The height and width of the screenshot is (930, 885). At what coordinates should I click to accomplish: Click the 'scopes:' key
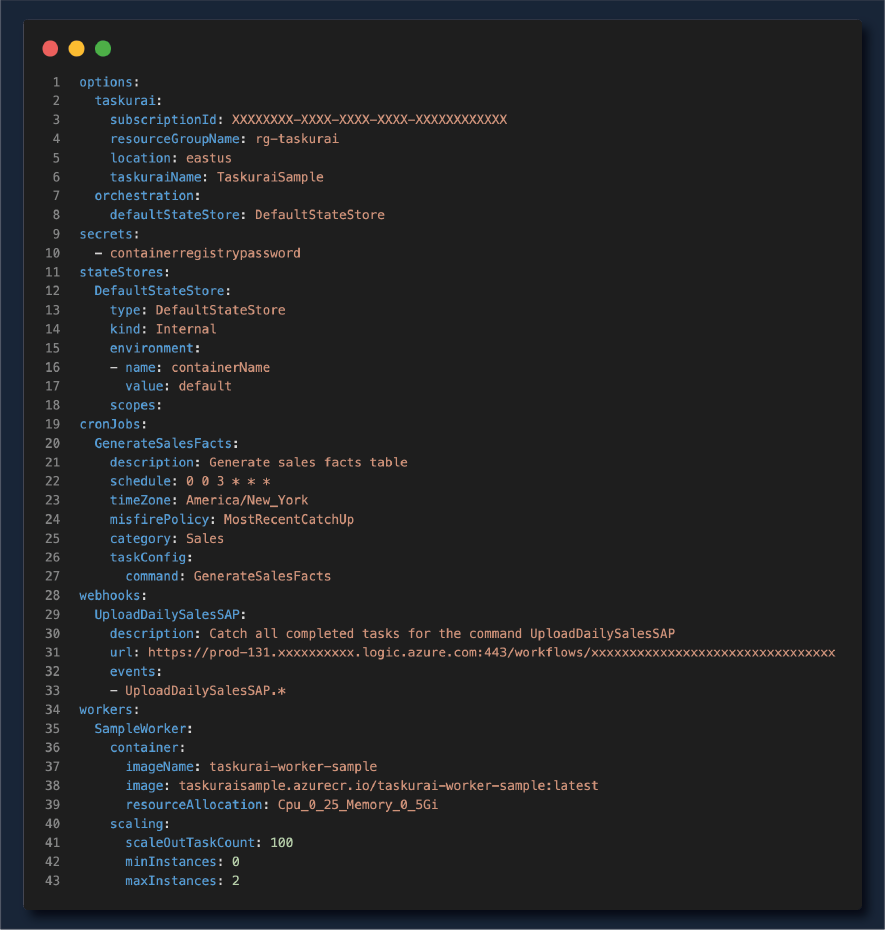(136, 405)
